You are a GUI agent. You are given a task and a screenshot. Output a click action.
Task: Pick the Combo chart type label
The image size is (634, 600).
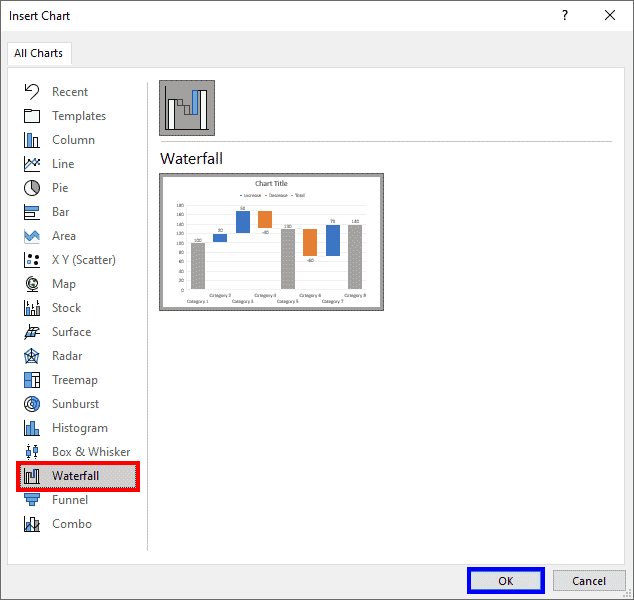click(x=72, y=524)
